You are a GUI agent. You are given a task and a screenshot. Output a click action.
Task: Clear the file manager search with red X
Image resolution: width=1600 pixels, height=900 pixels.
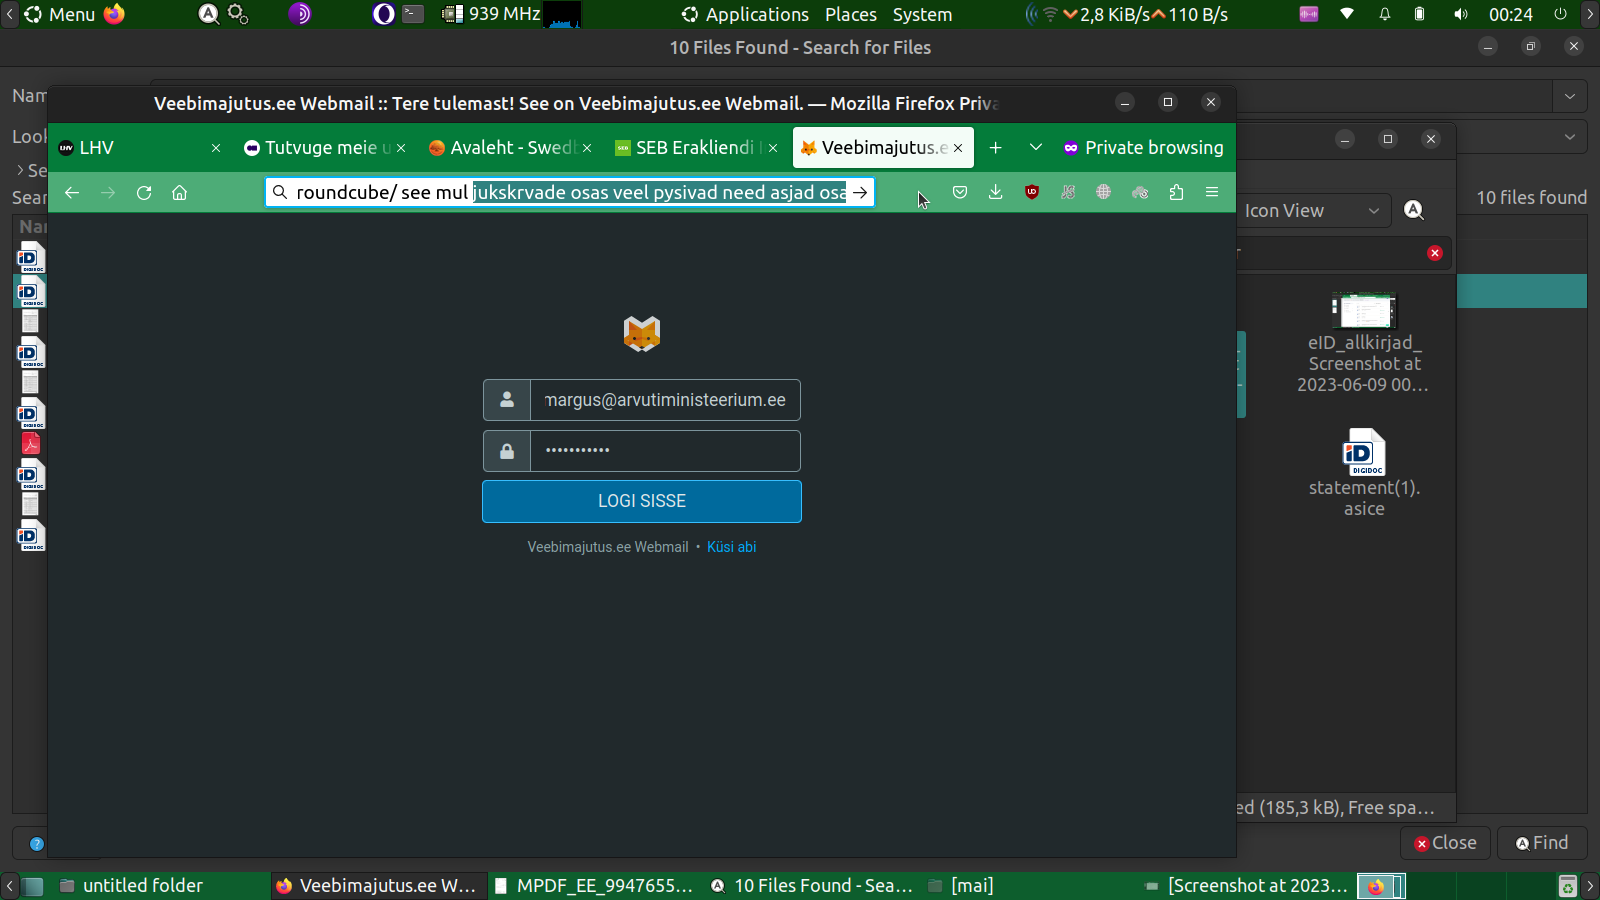pyautogui.click(x=1435, y=253)
